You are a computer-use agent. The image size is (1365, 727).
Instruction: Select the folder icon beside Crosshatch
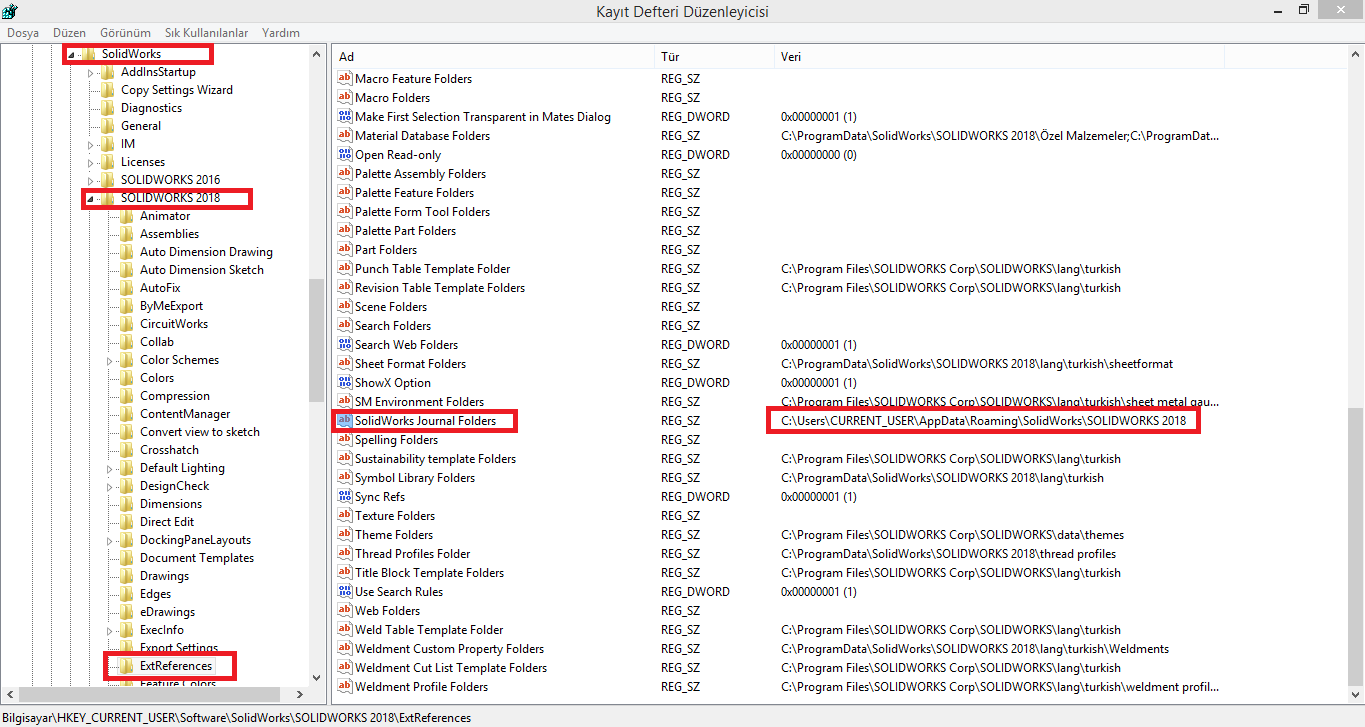pyautogui.click(x=127, y=450)
